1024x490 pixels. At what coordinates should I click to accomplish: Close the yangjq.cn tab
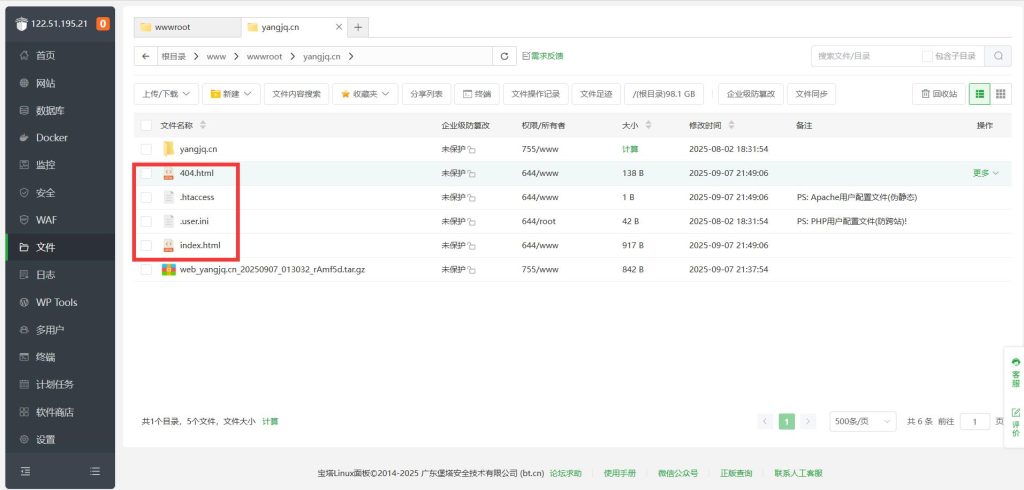point(338,27)
